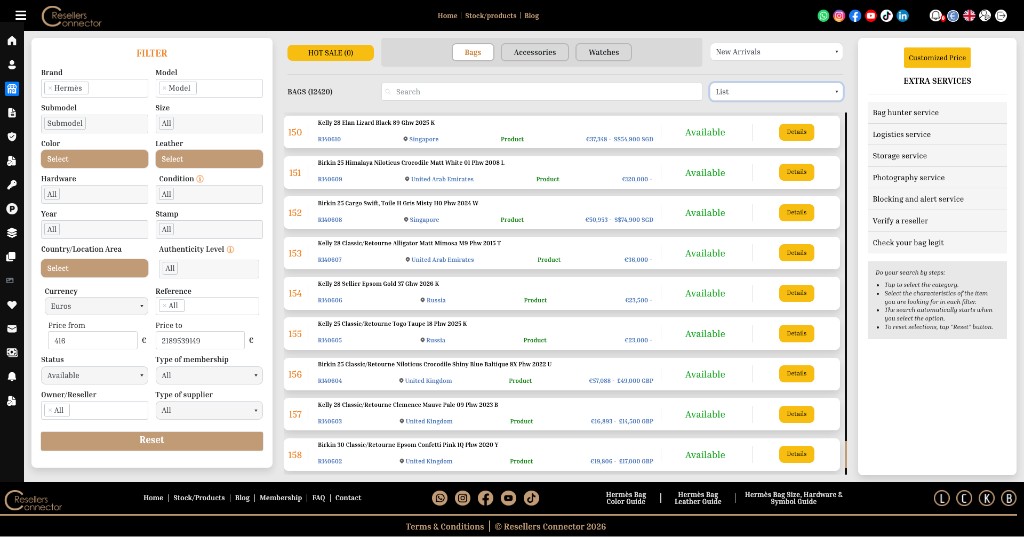Open YouTube icon in top header
This screenshot has height=537, width=1024.
[x=871, y=16]
